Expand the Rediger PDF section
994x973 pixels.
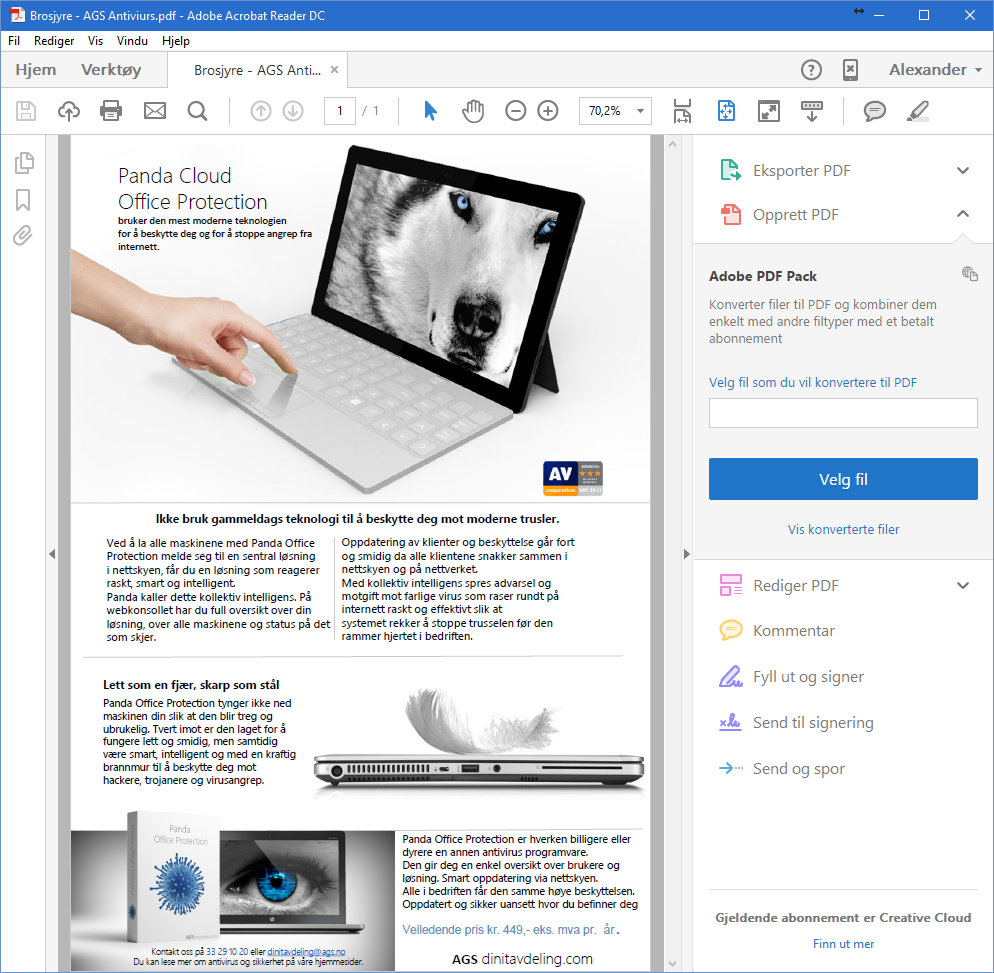[x=963, y=586]
